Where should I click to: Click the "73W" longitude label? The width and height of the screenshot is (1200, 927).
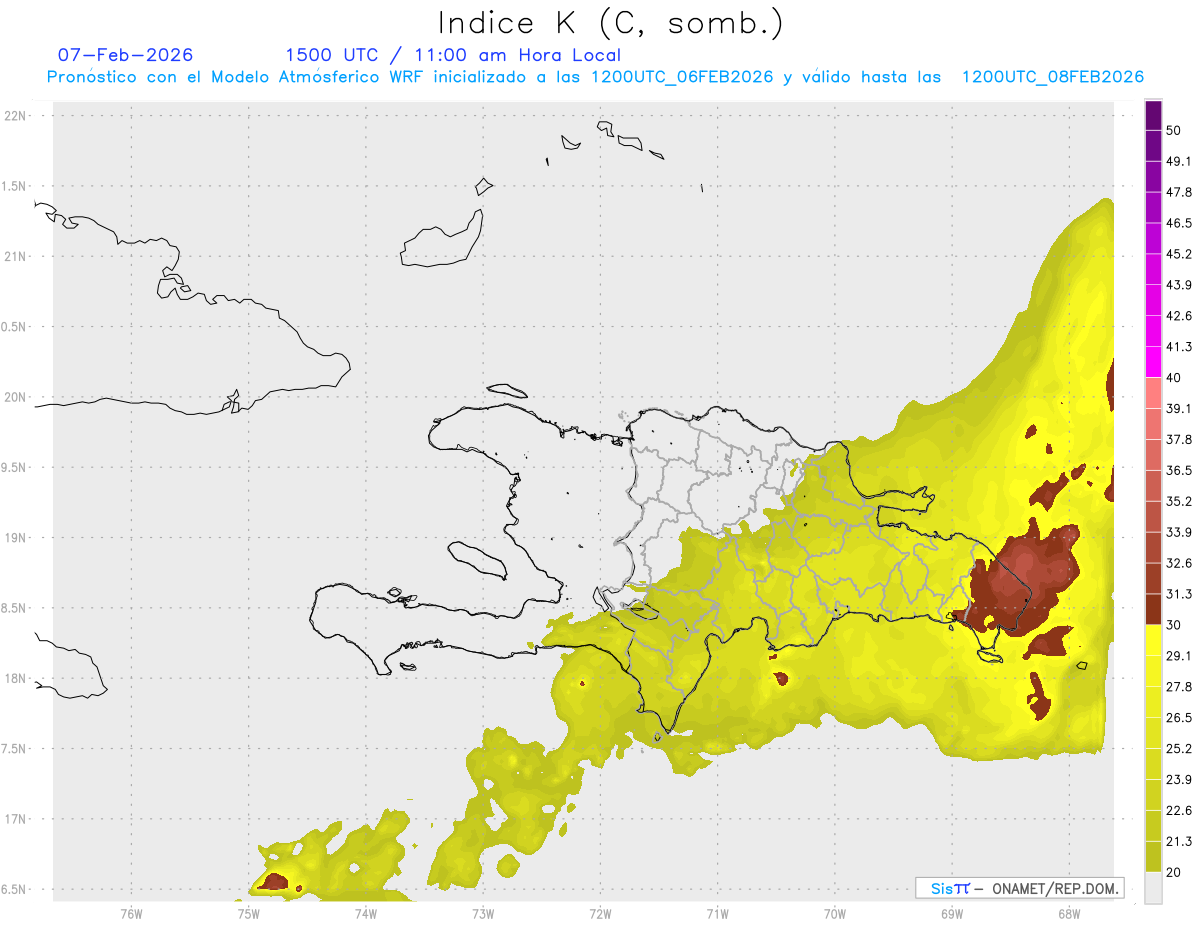coord(483,913)
